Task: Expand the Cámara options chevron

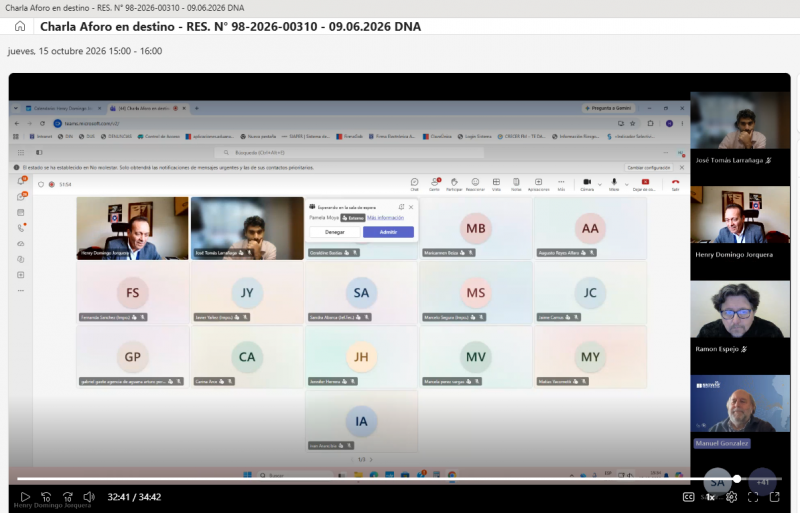Action: click(x=599, y=184)
